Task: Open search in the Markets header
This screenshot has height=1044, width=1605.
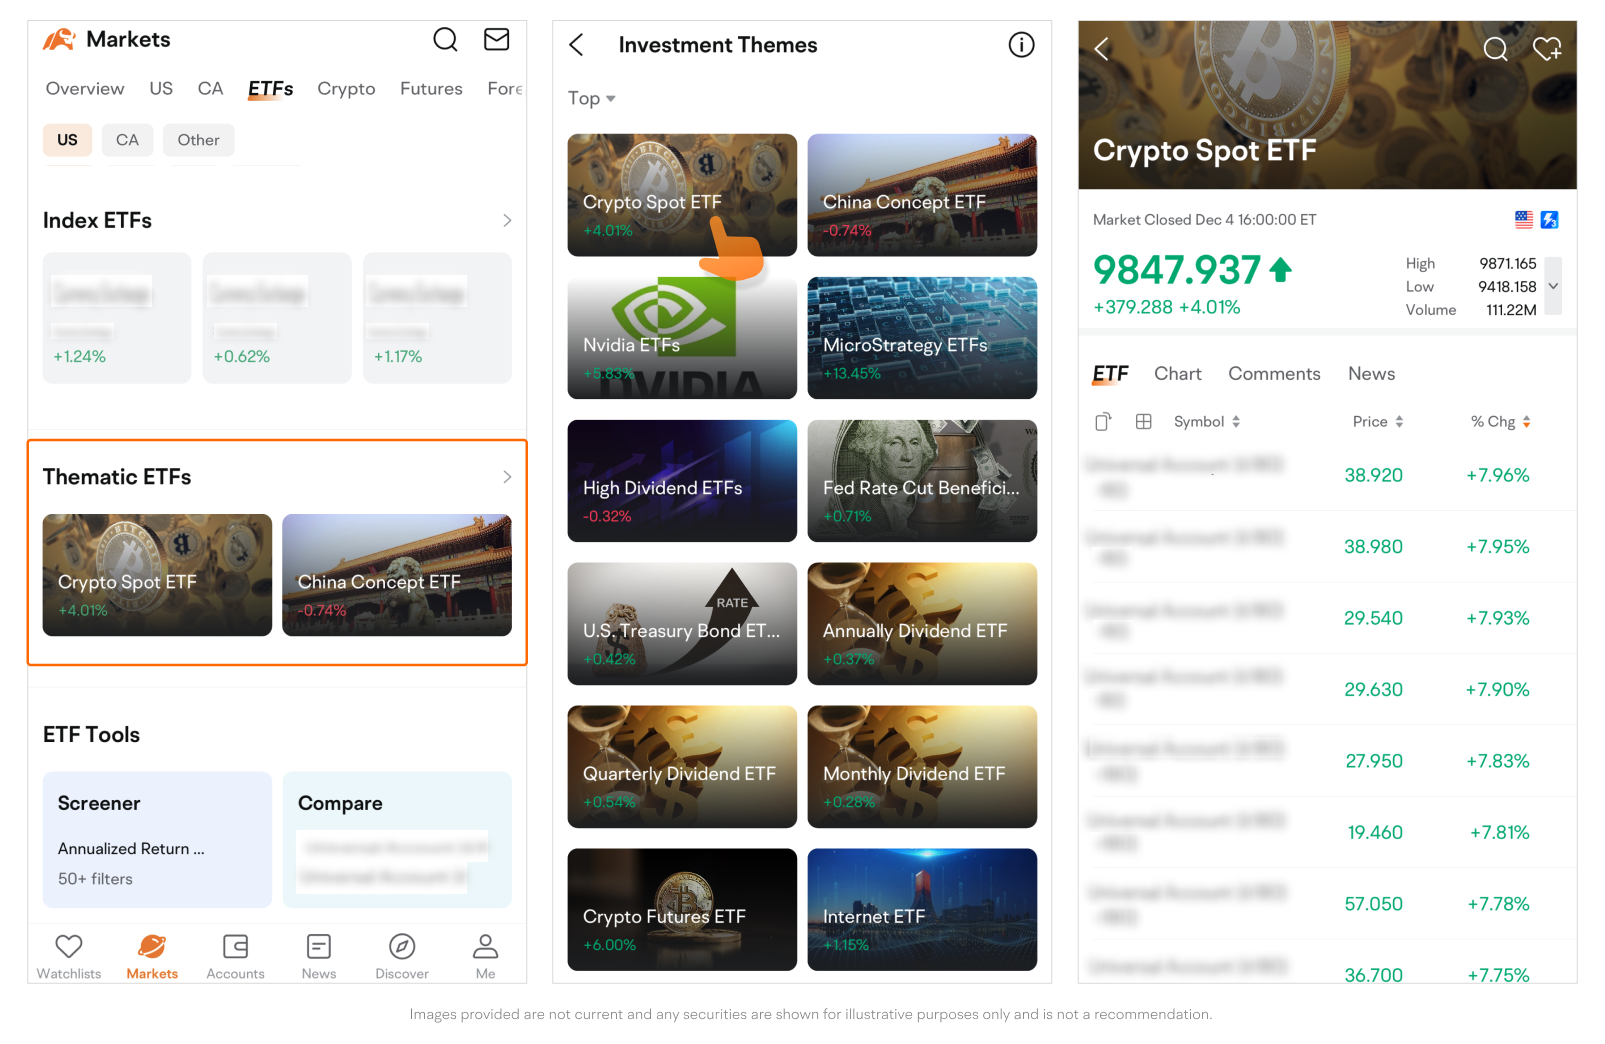Action: coord(445,40)
